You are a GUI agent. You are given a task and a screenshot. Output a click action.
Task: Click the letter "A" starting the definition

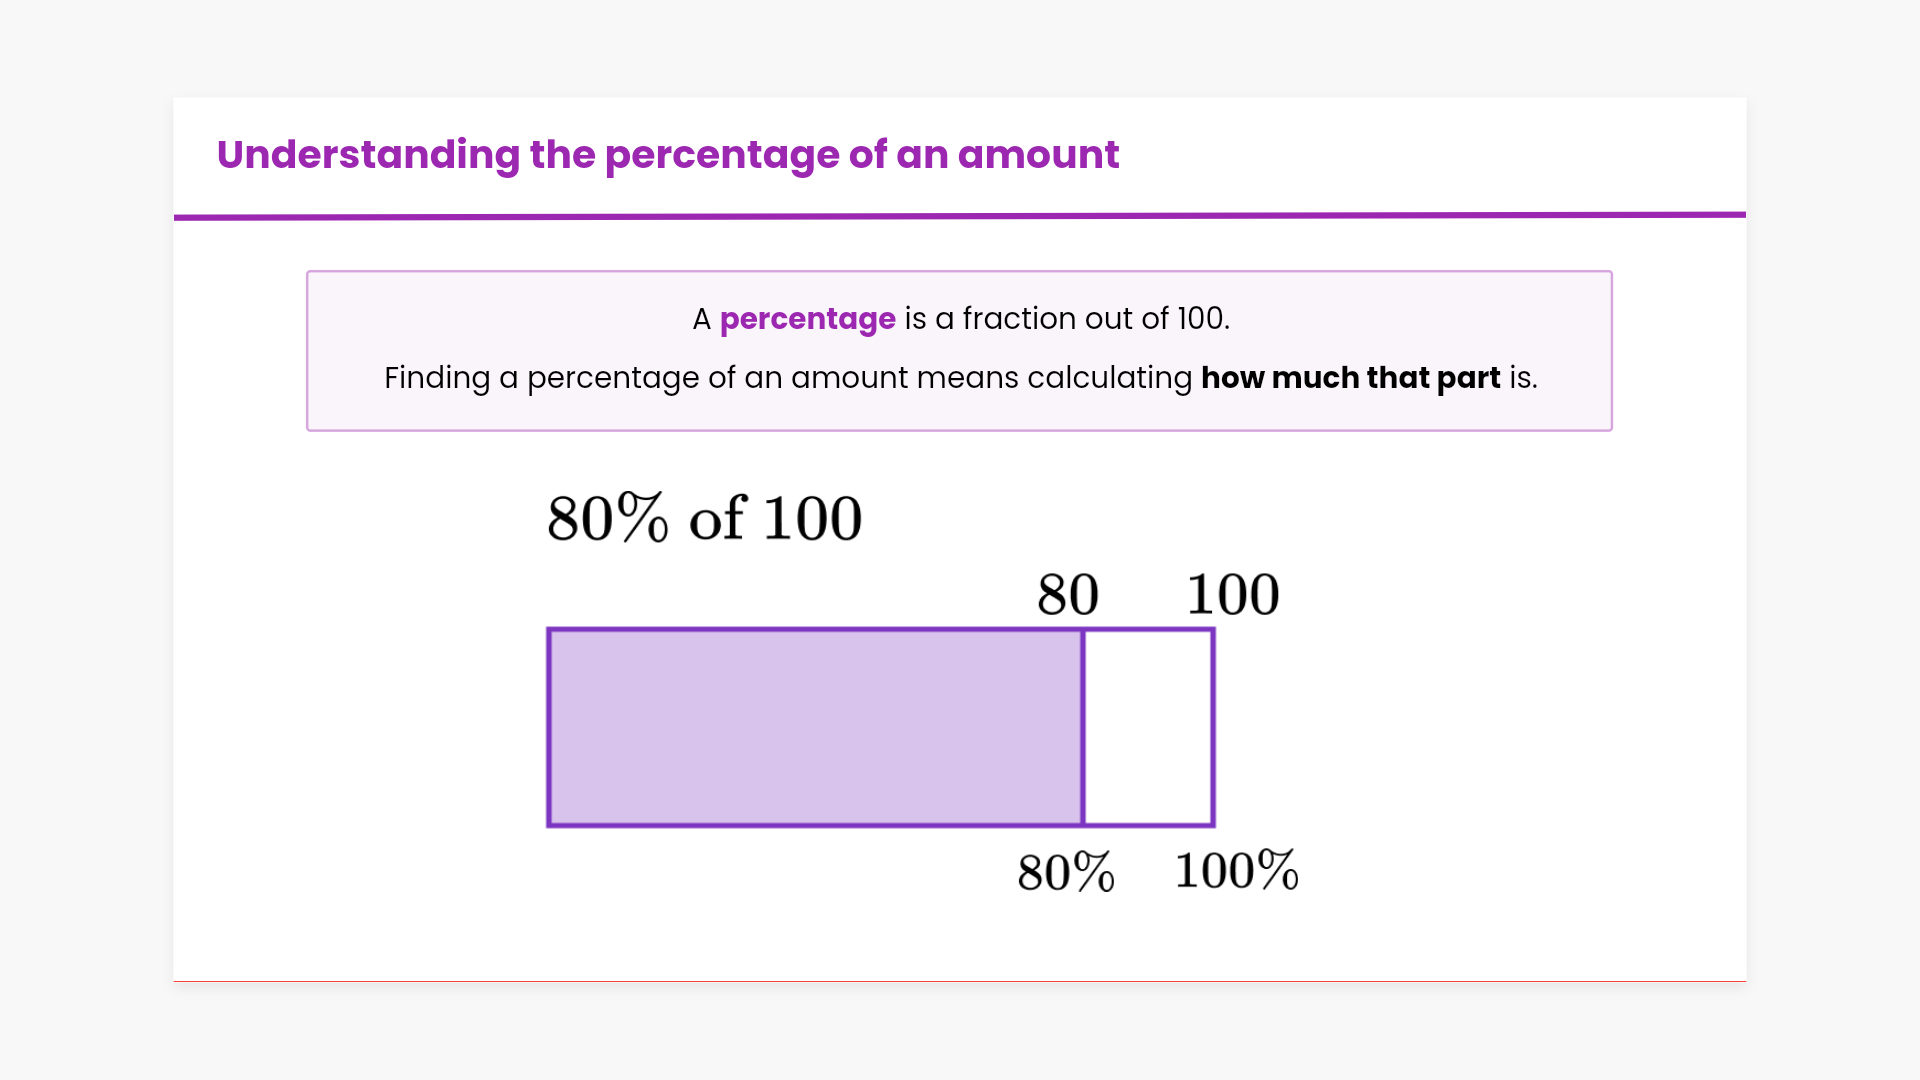tap(701, 319)
